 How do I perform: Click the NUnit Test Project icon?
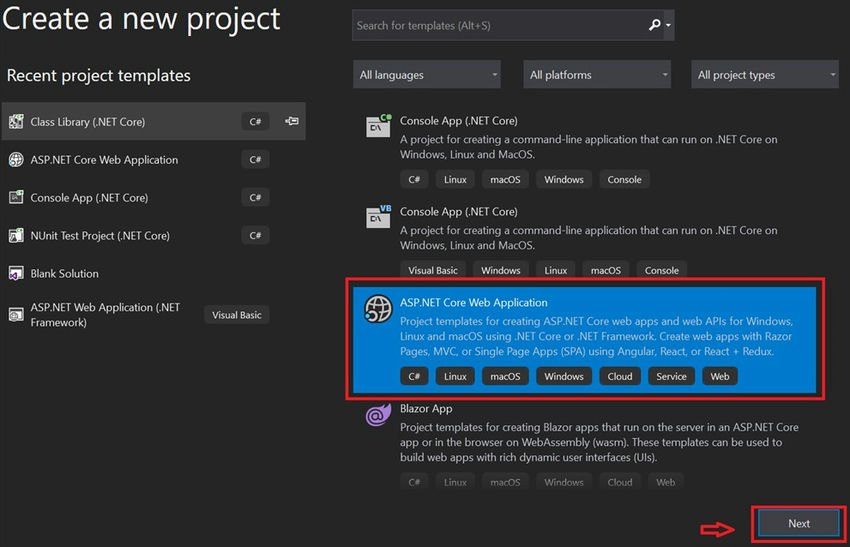click(16, 235)
